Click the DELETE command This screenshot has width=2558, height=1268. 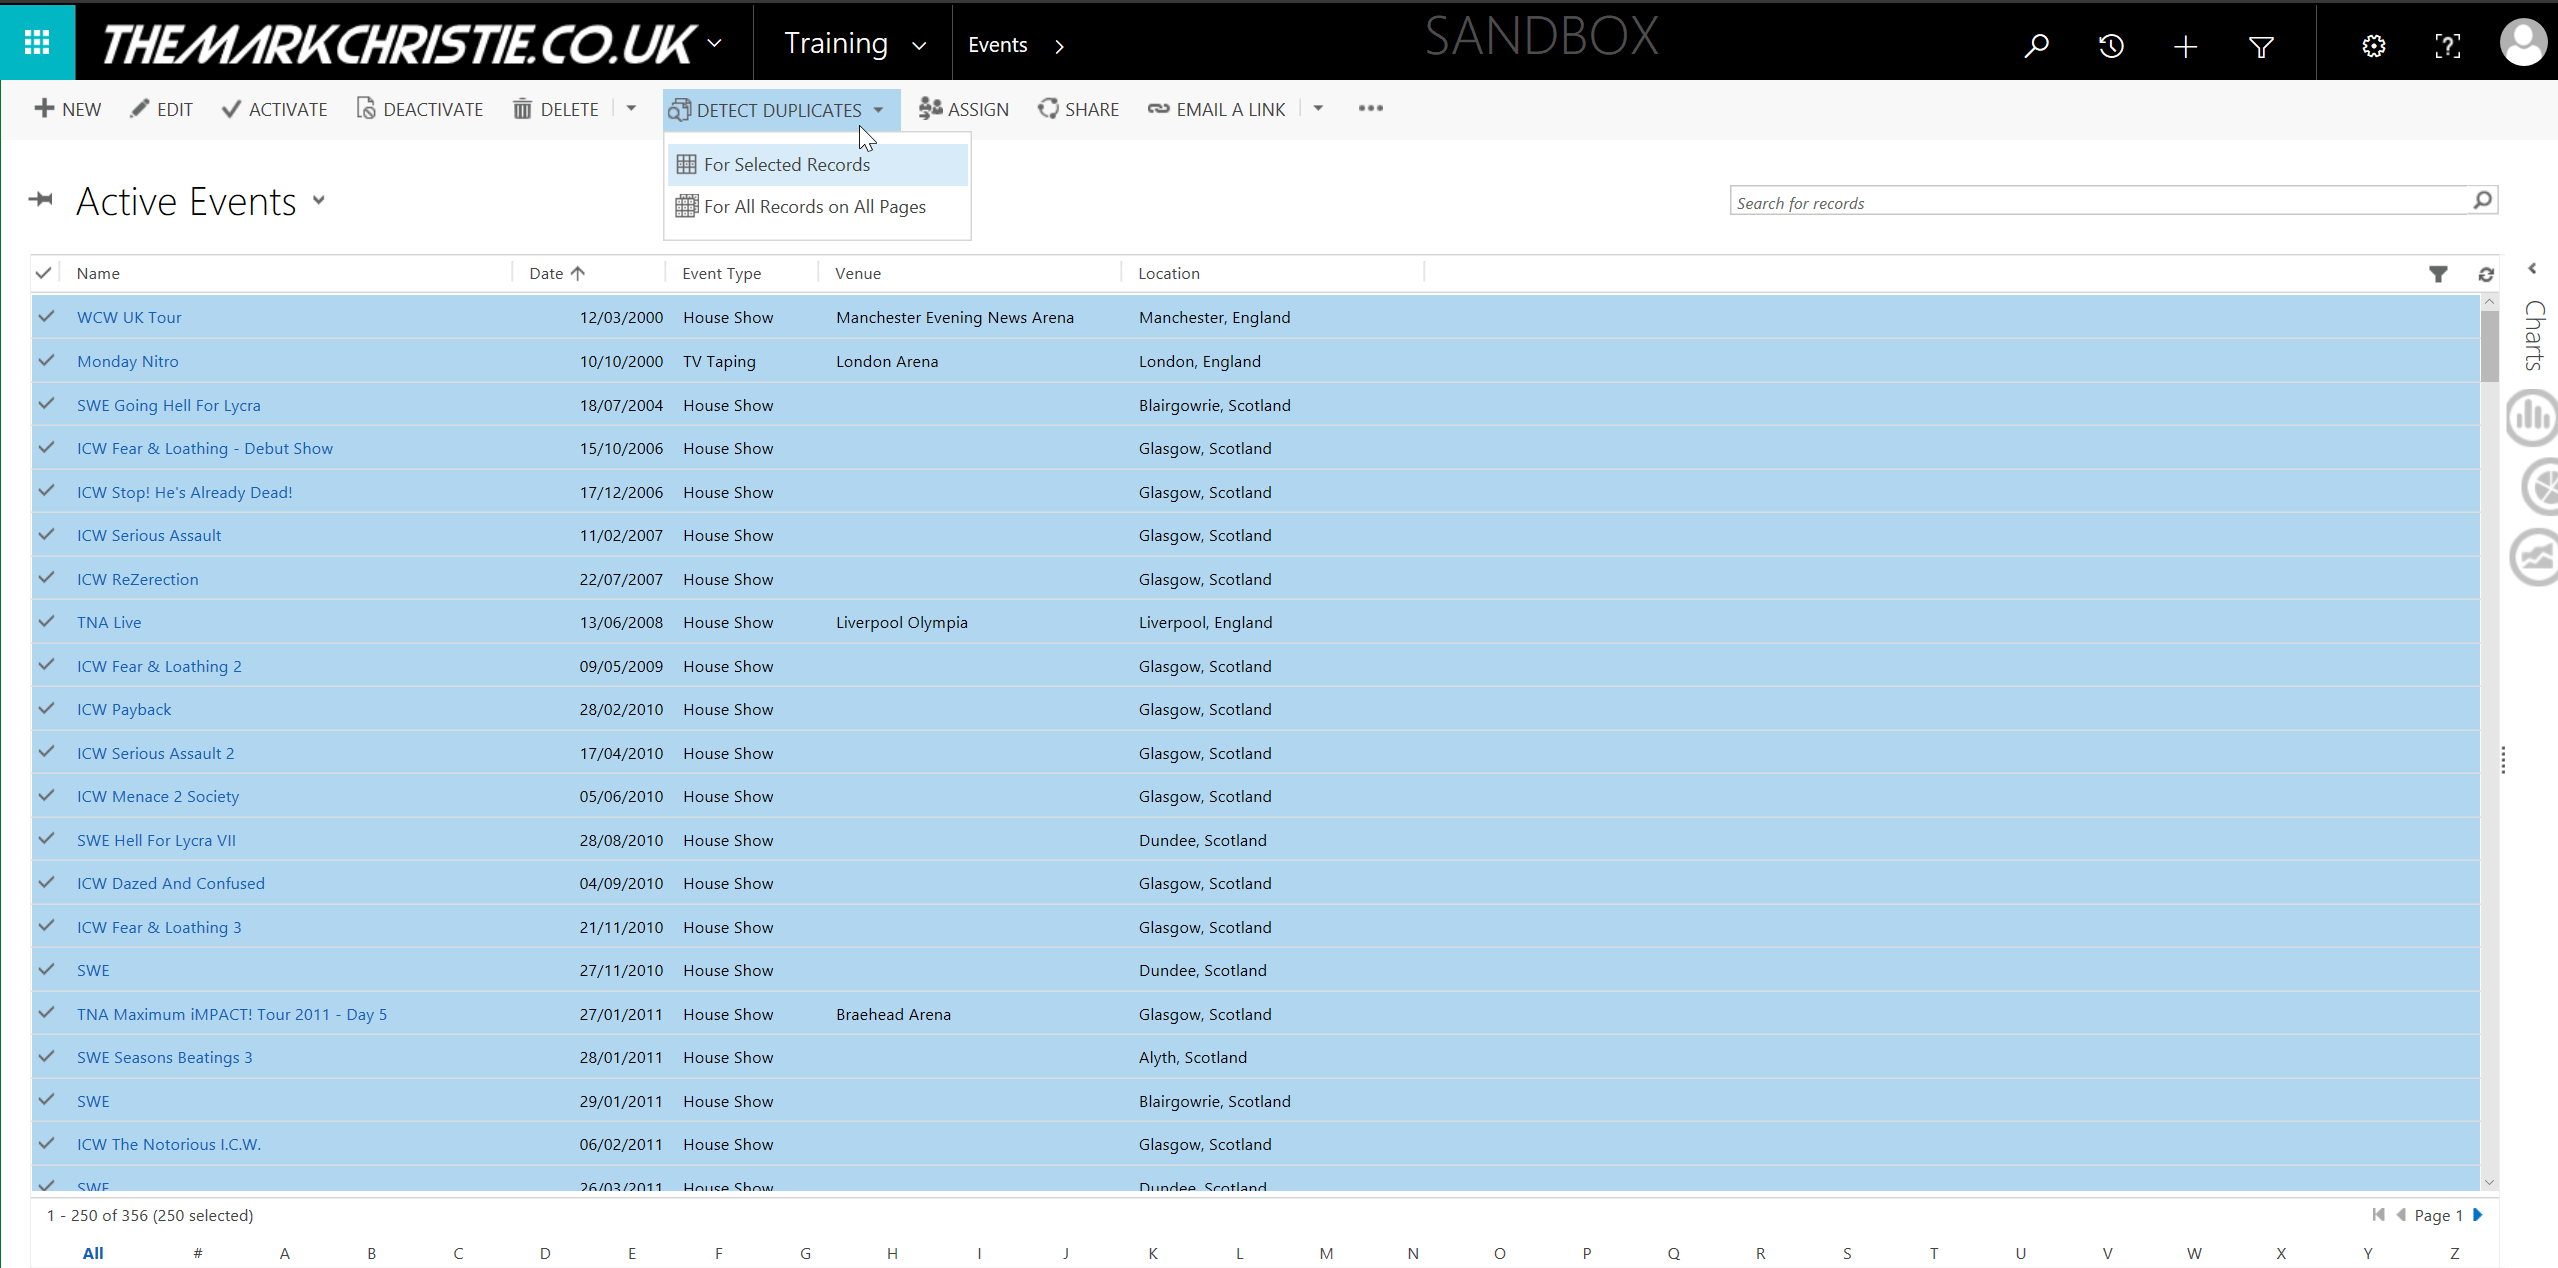click(x=556, y=109)
